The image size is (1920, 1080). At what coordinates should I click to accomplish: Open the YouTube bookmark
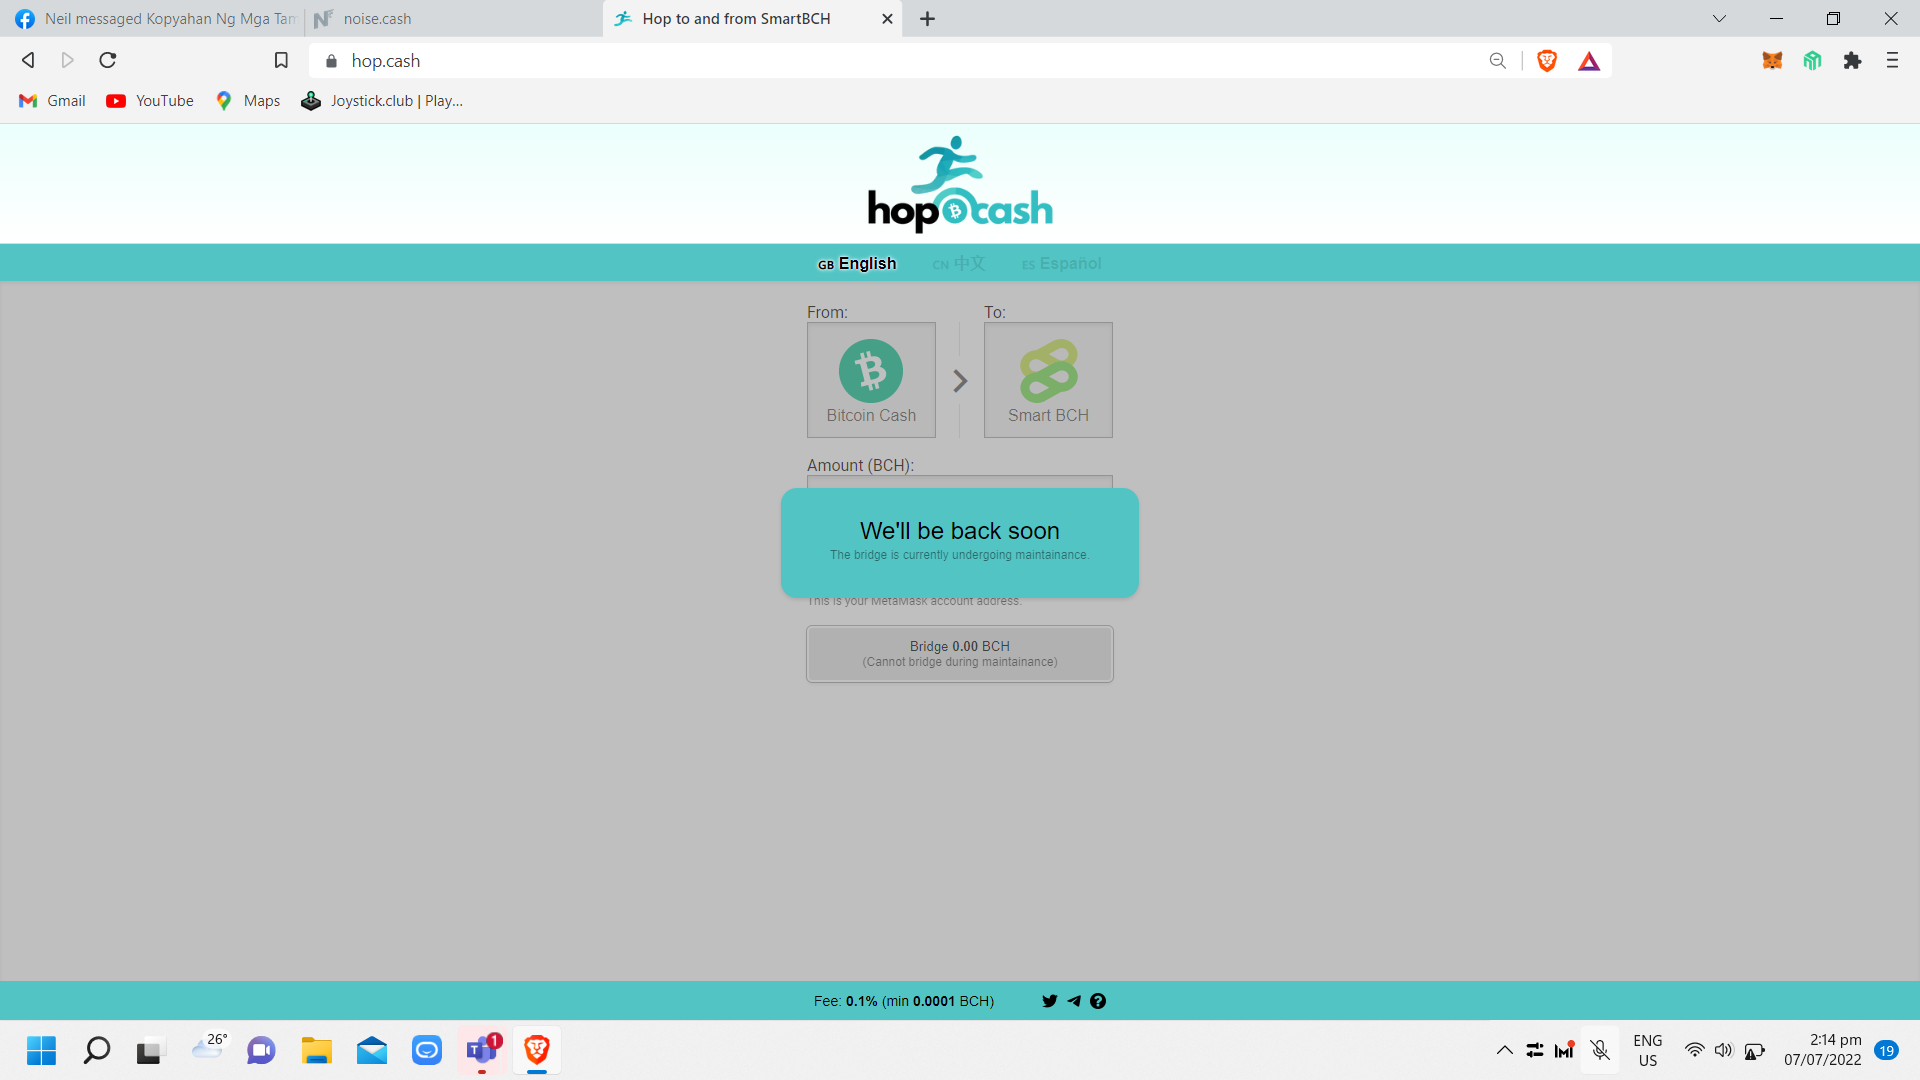(150, 101)
